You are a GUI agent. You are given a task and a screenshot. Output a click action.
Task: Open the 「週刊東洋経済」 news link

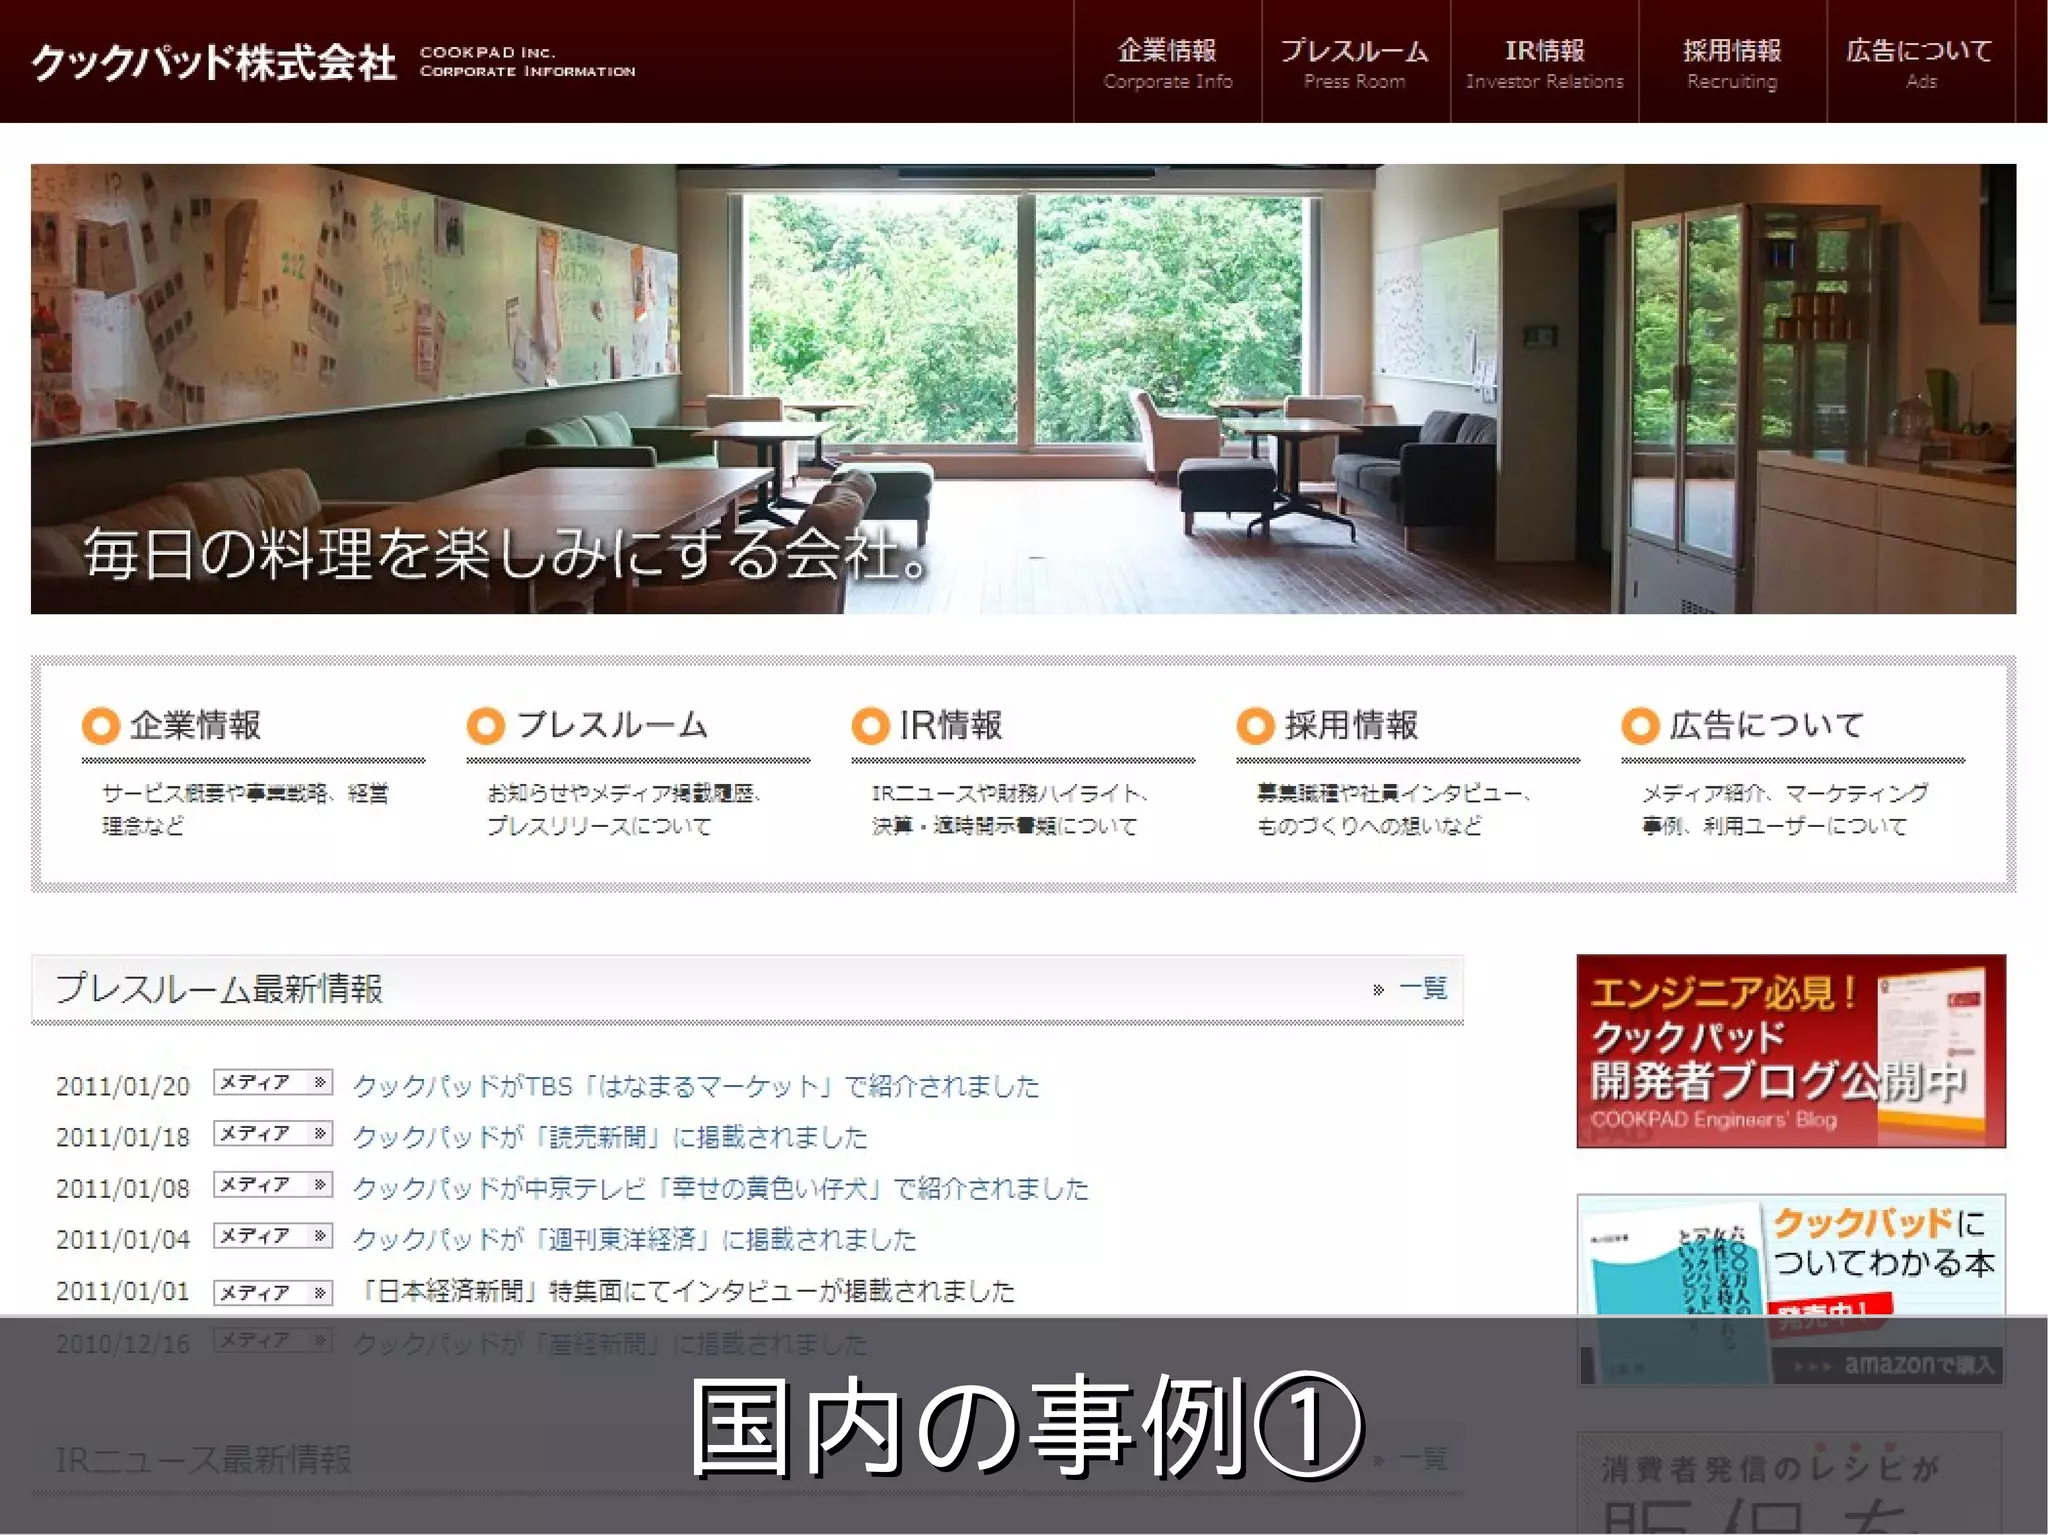634,1240
